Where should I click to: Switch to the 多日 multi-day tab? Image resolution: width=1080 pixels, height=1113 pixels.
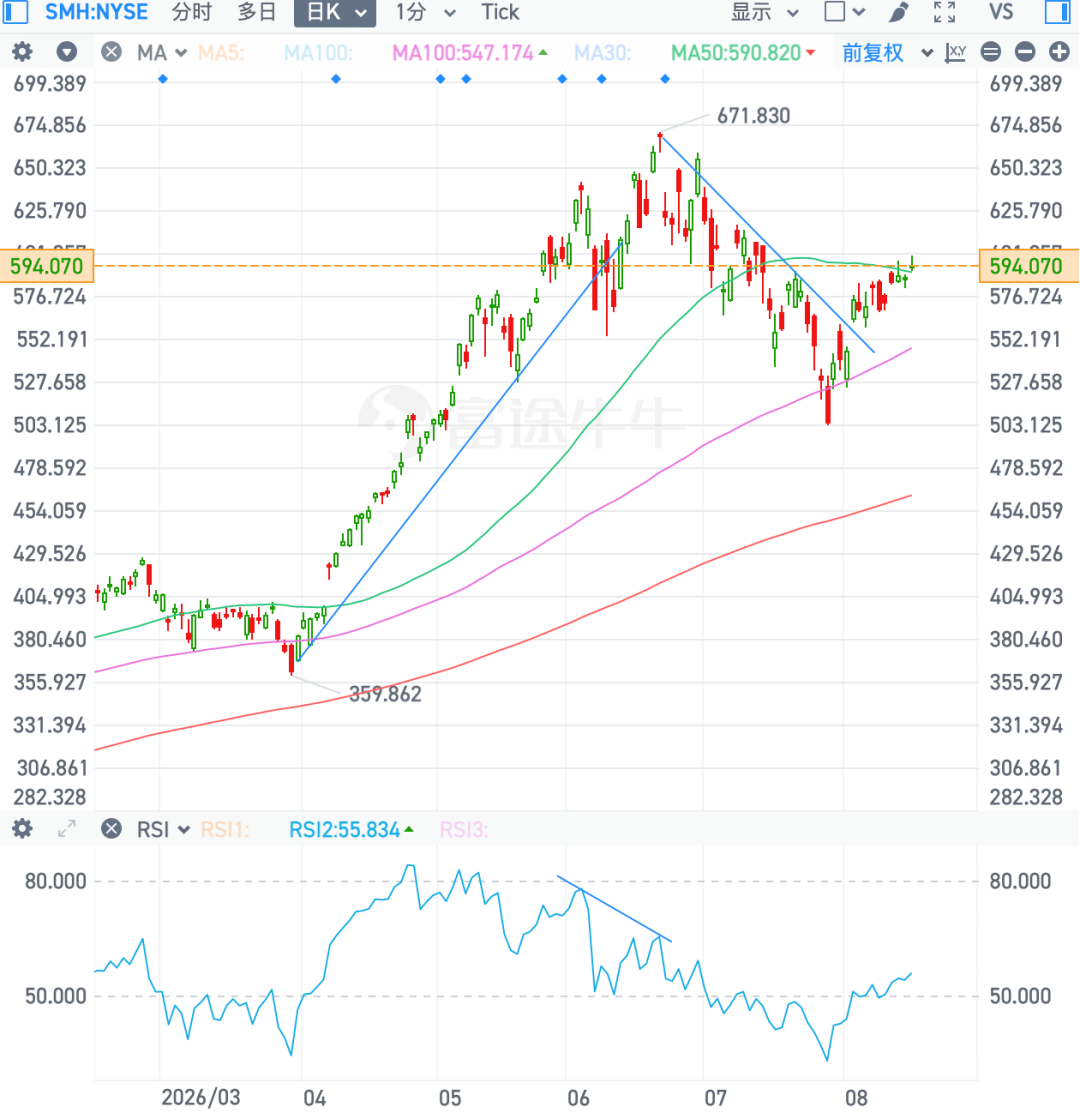(256, 12)
